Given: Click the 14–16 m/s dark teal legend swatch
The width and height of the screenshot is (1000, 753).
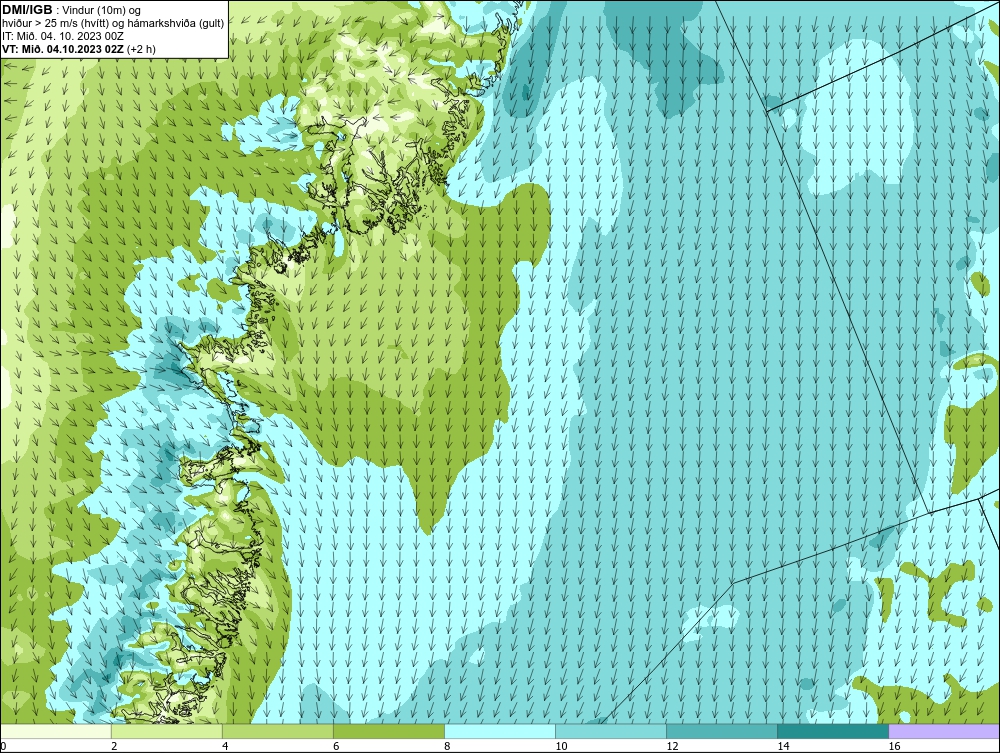Looking at the screenshot, I should click(x=833, y=731).
